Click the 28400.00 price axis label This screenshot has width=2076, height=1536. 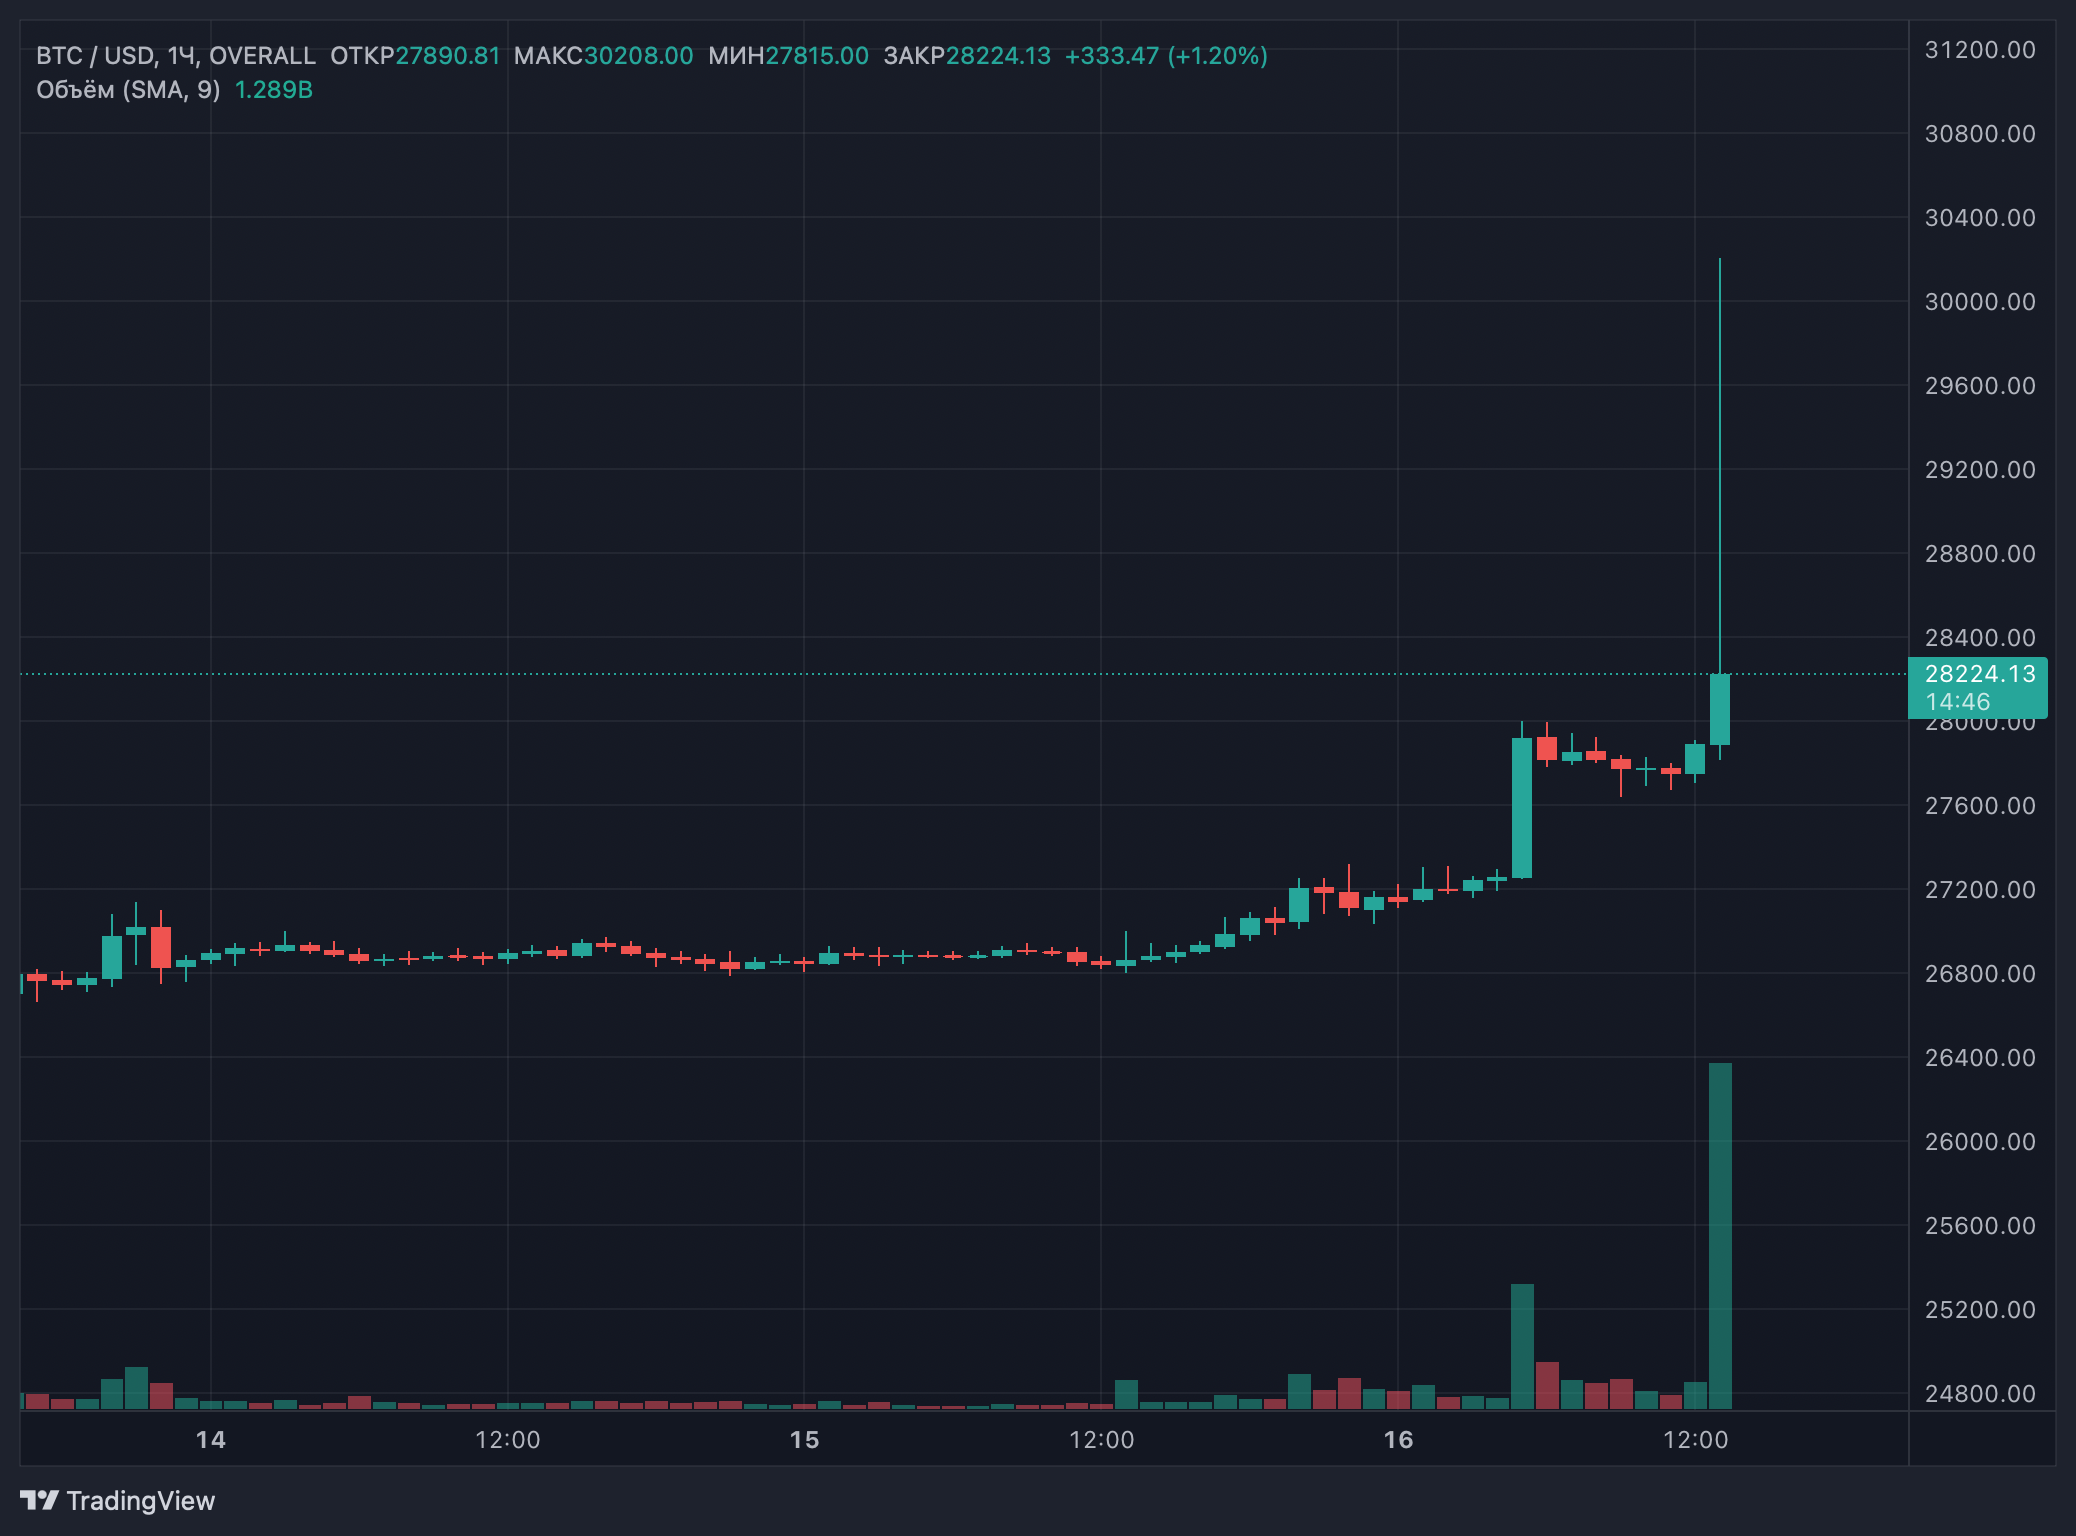[1980, 638]
